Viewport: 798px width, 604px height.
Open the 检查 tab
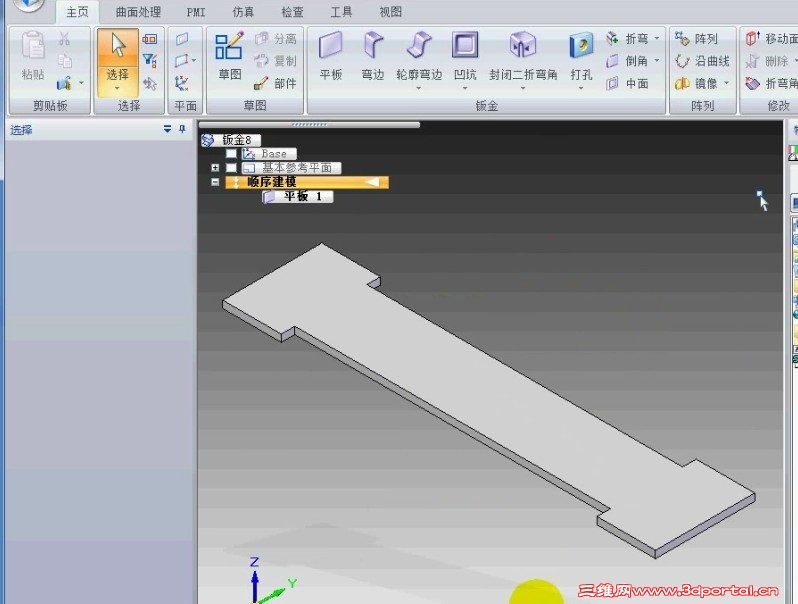[292, 12]
